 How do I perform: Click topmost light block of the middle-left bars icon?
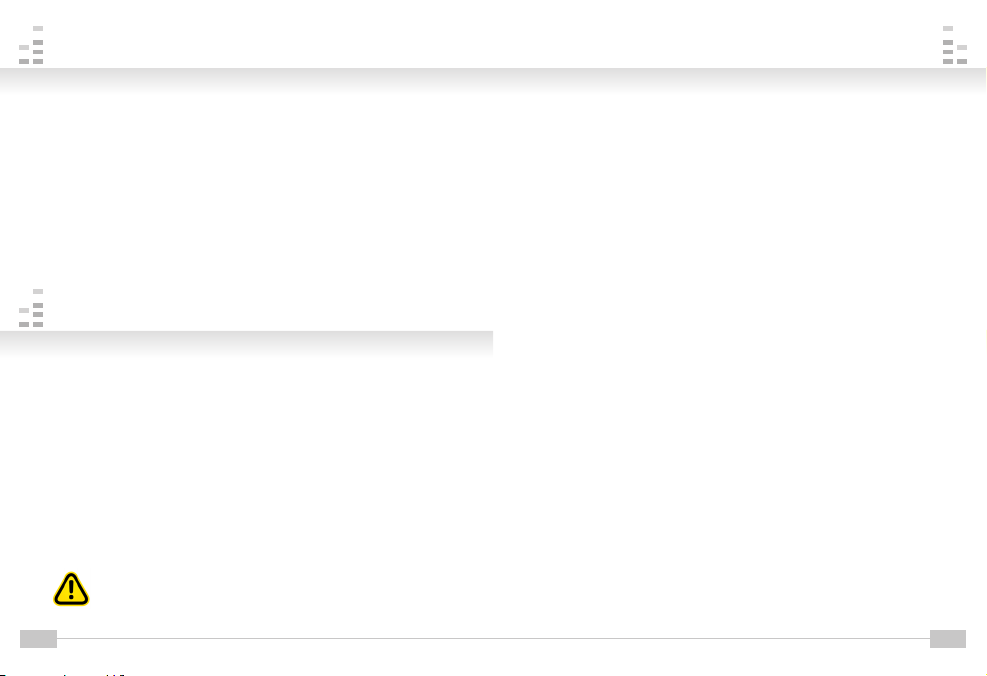click(38, 291)
